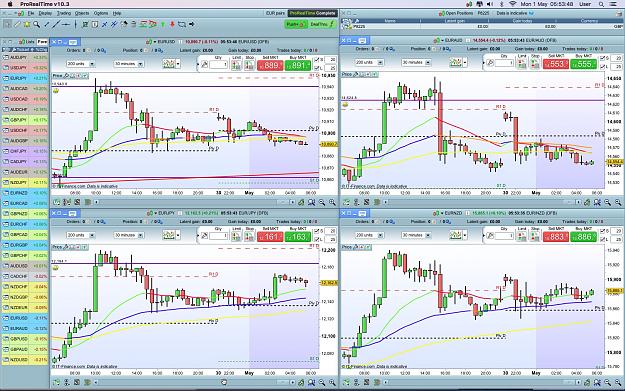Click the Limit order icon on EURAUD chart

pos(522,64)
